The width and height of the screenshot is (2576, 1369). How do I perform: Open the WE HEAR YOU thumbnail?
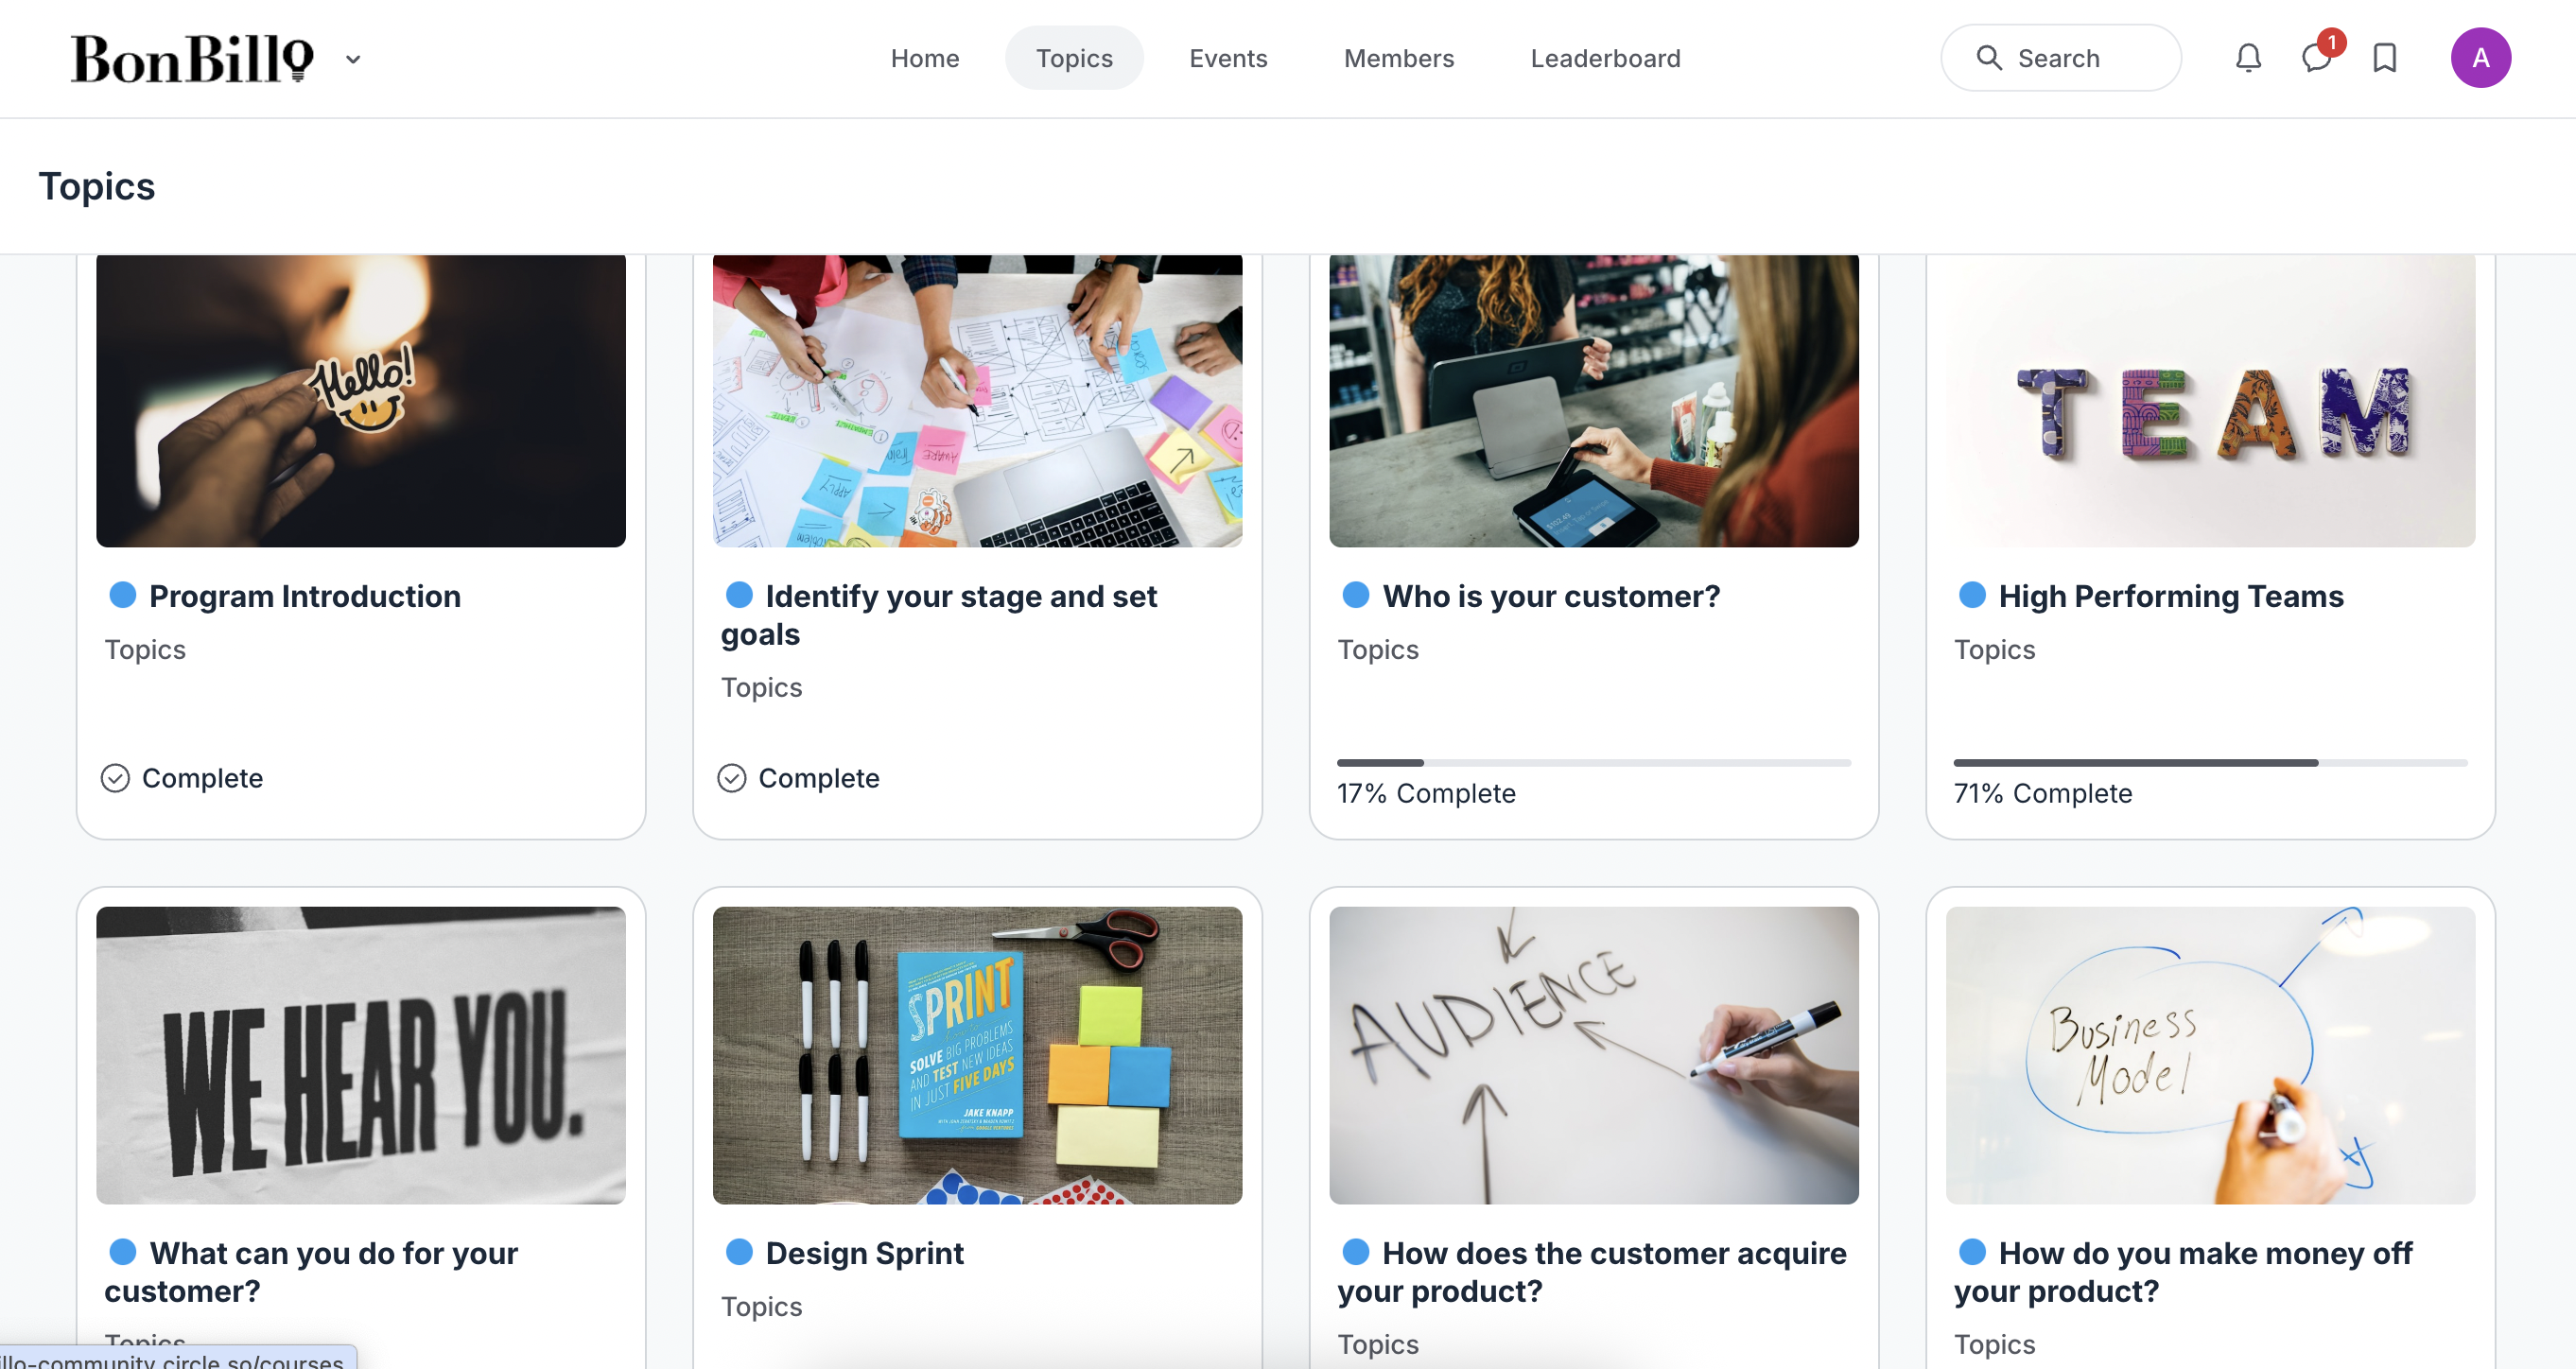point(361,1055)
